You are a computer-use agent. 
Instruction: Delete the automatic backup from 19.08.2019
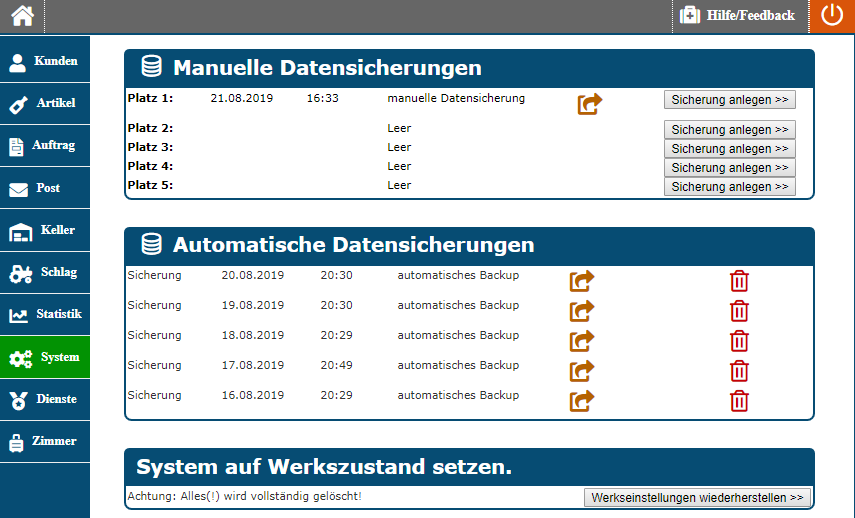[739, 311]
